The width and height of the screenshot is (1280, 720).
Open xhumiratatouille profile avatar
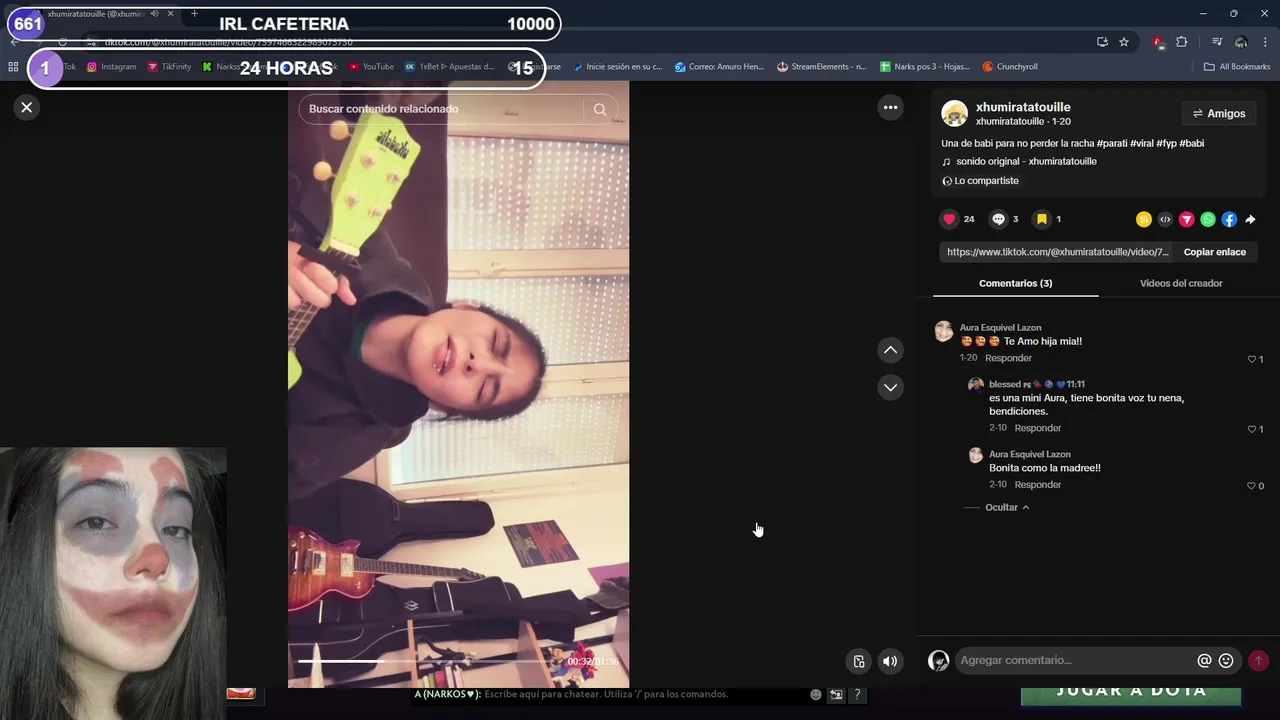[954, 114]
